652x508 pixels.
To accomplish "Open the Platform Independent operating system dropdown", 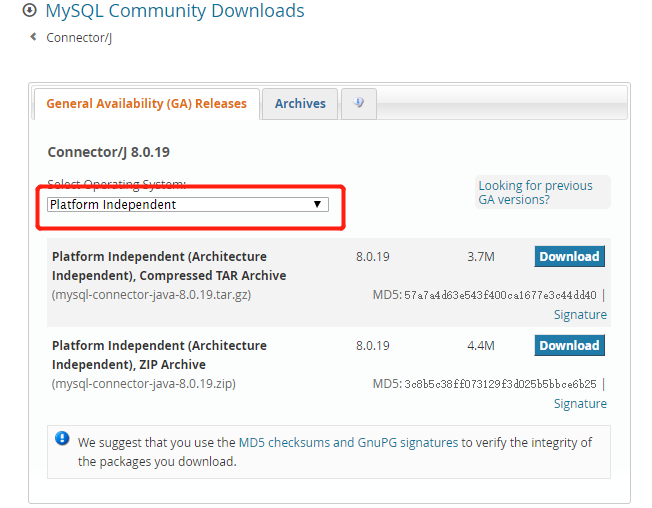I will point(188,205).
